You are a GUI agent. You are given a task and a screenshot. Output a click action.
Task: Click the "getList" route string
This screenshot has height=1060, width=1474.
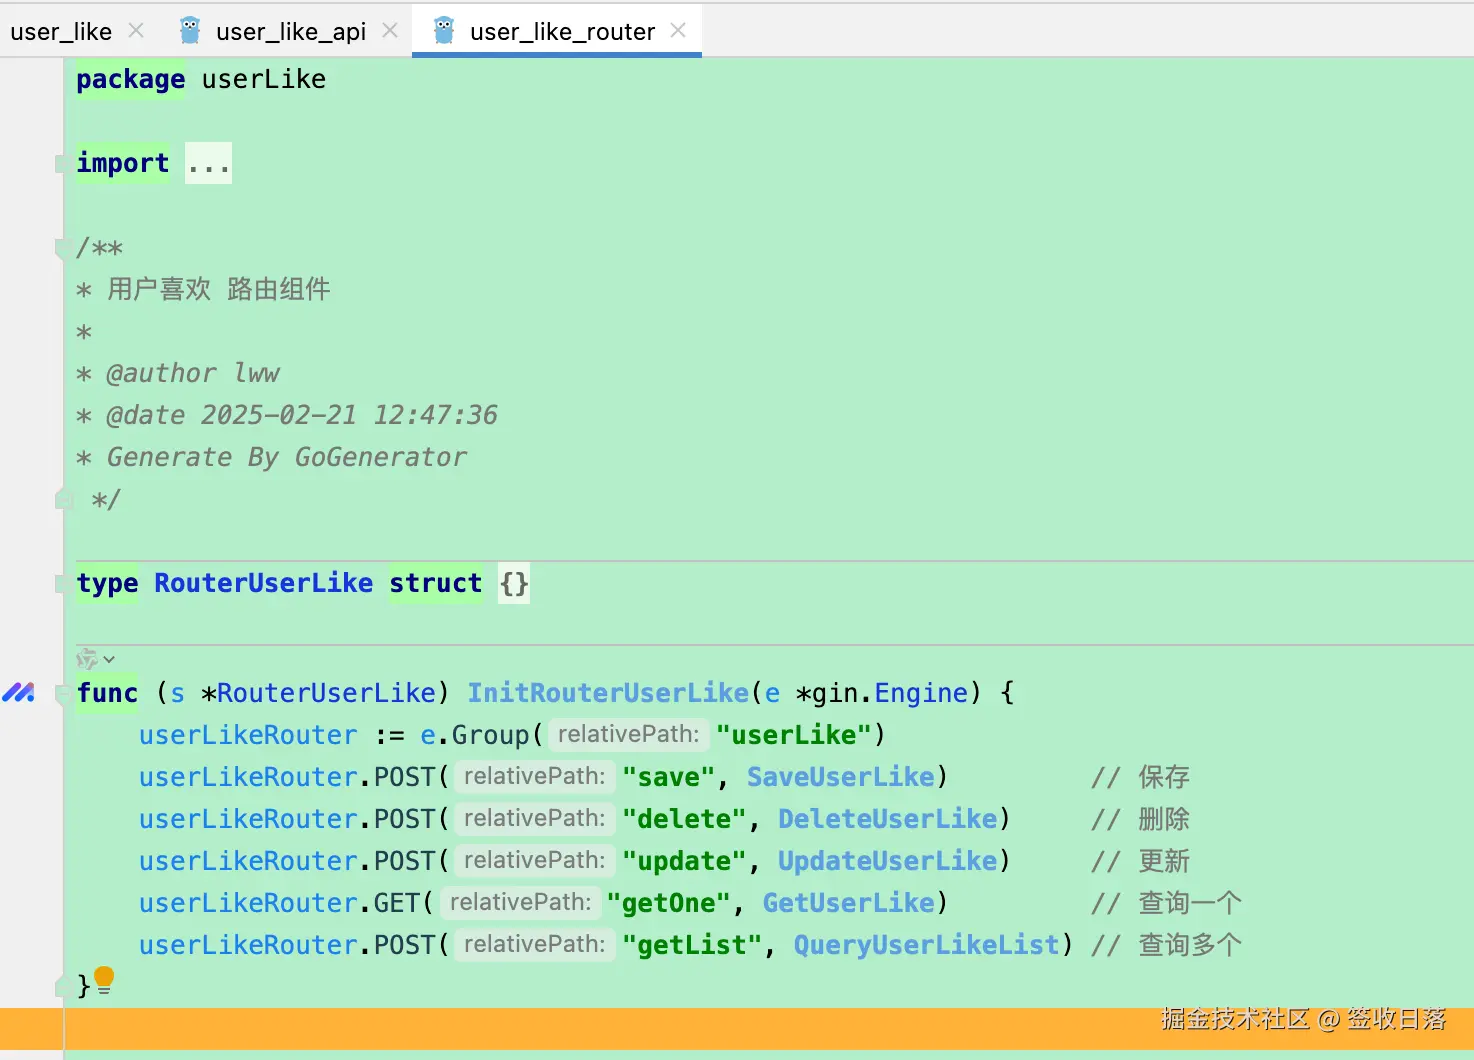tap(692, 945)
